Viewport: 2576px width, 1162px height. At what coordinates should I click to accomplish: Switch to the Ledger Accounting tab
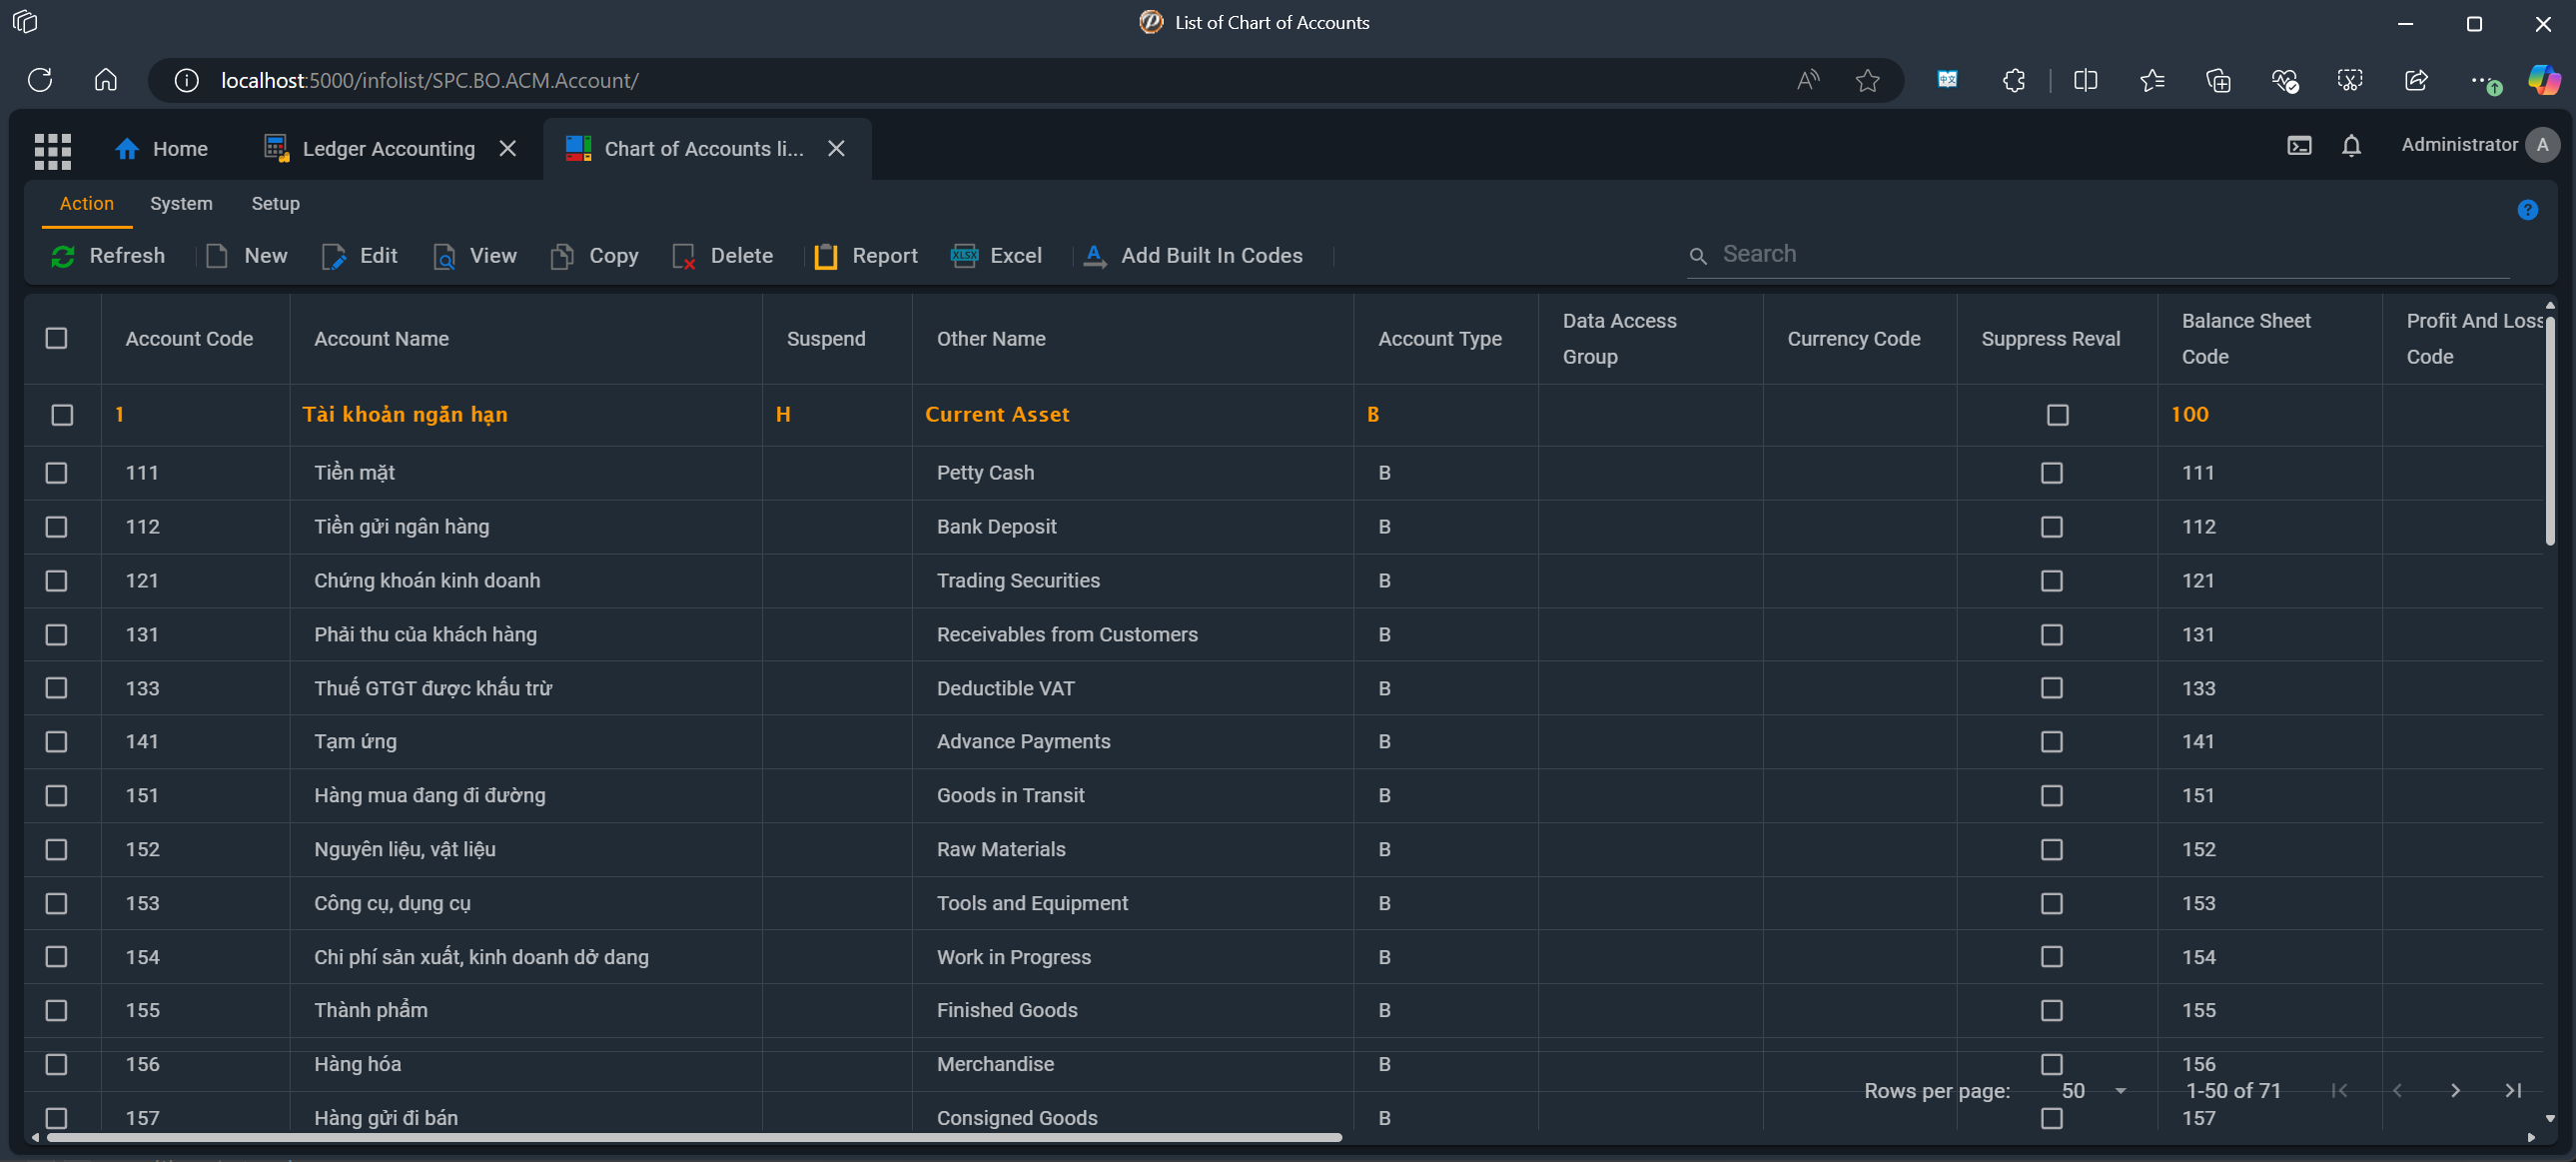click(370, 149)
